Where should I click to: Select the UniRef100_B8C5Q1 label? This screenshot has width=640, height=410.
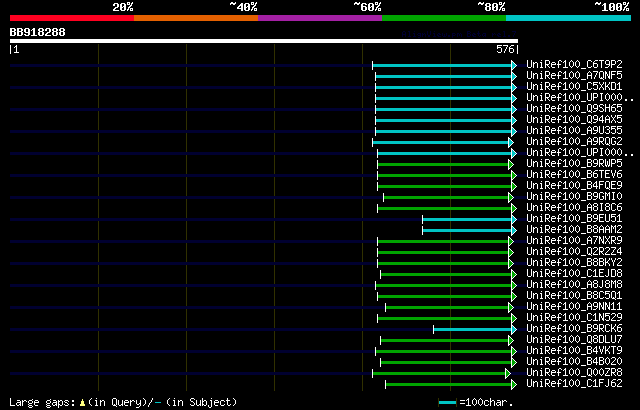(x=574, y=296)
